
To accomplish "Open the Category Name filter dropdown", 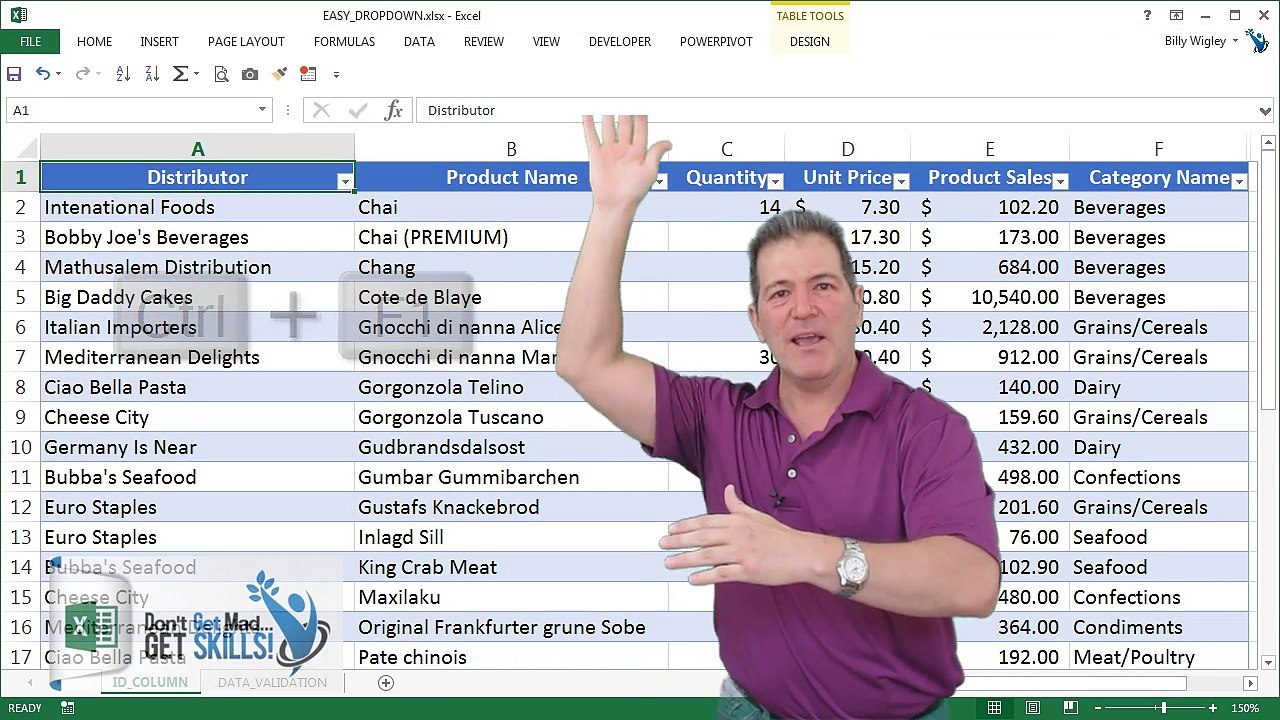I will point(1239,181).
